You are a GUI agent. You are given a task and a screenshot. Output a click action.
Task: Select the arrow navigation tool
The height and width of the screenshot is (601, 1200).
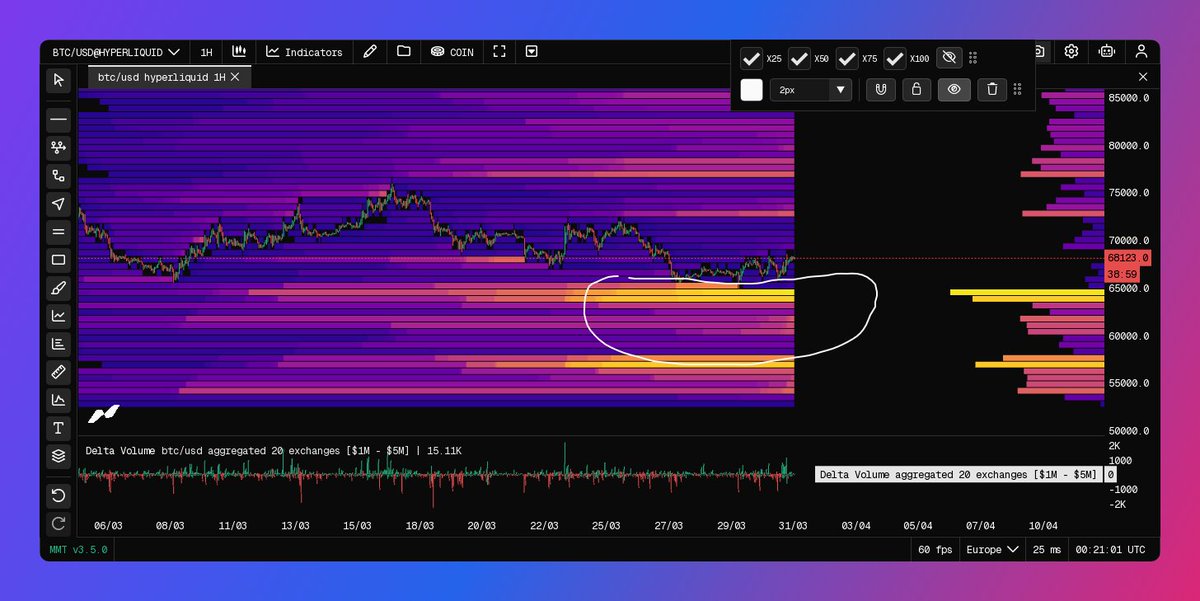[58, 204]
